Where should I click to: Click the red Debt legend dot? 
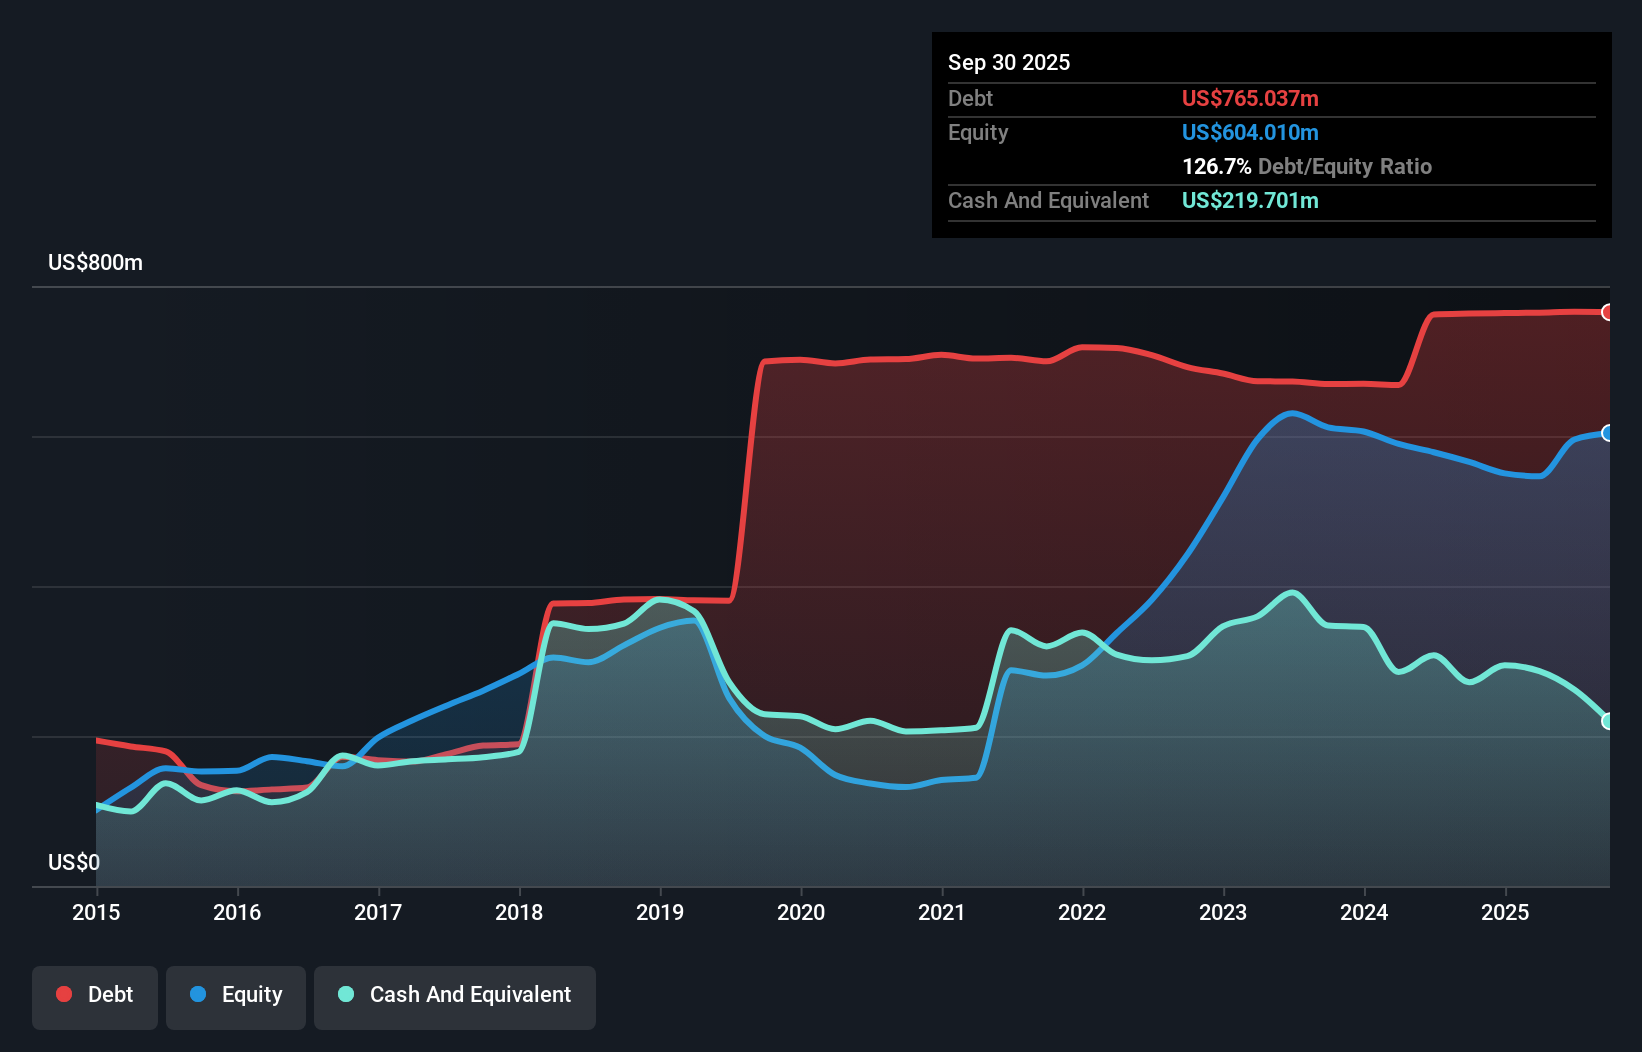click(x=62, y=994)
